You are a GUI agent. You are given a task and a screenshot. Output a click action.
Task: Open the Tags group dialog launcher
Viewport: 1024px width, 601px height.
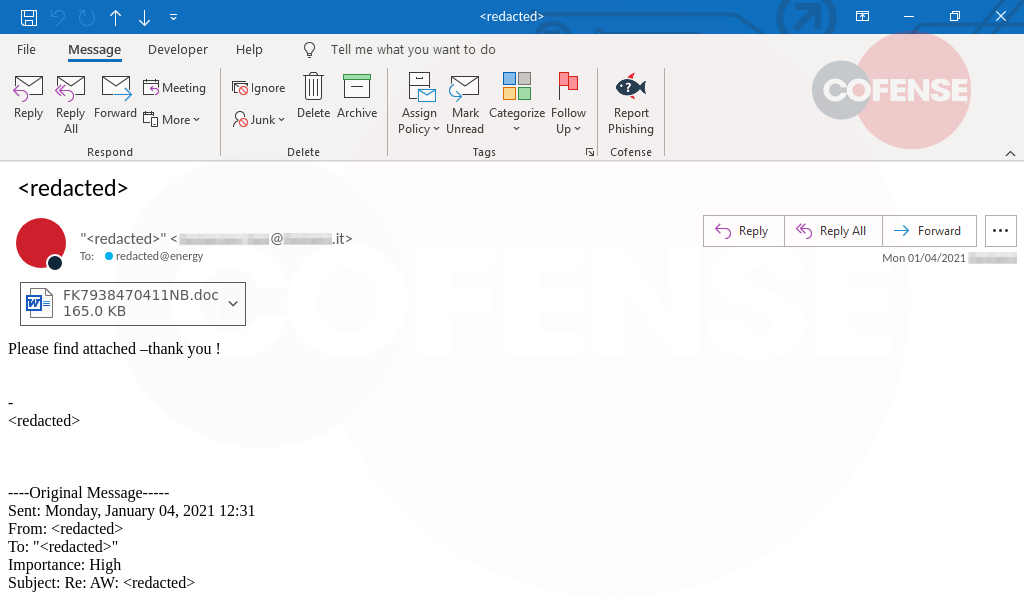(x=590, y=152)
